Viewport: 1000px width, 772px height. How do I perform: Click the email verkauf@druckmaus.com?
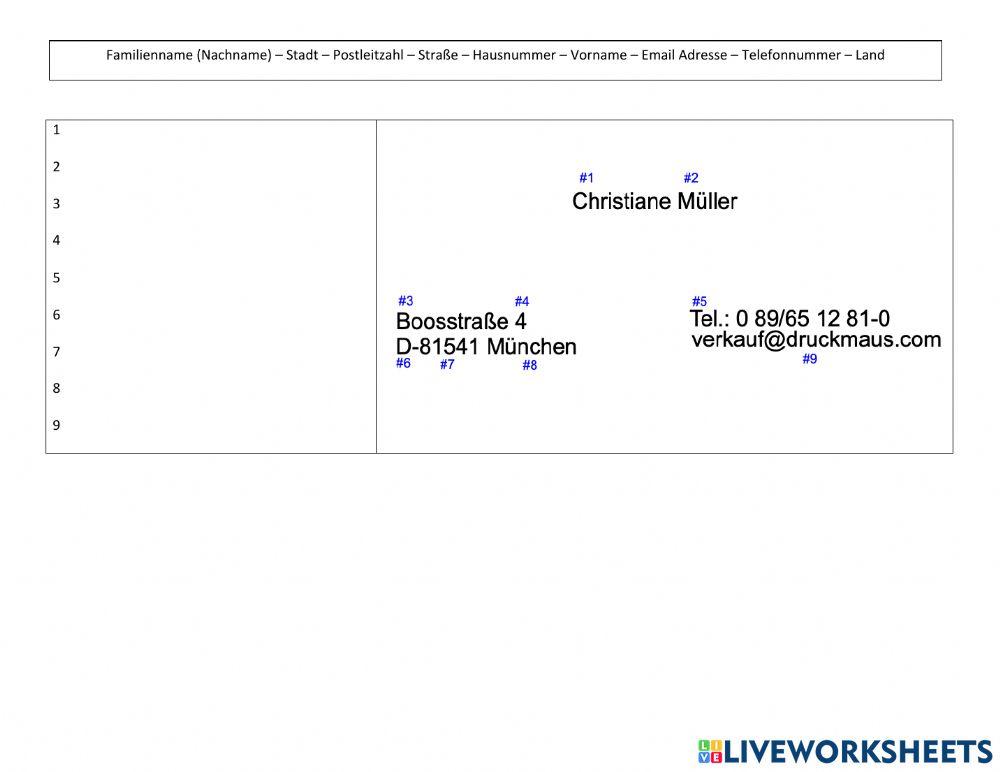point(816,340)
